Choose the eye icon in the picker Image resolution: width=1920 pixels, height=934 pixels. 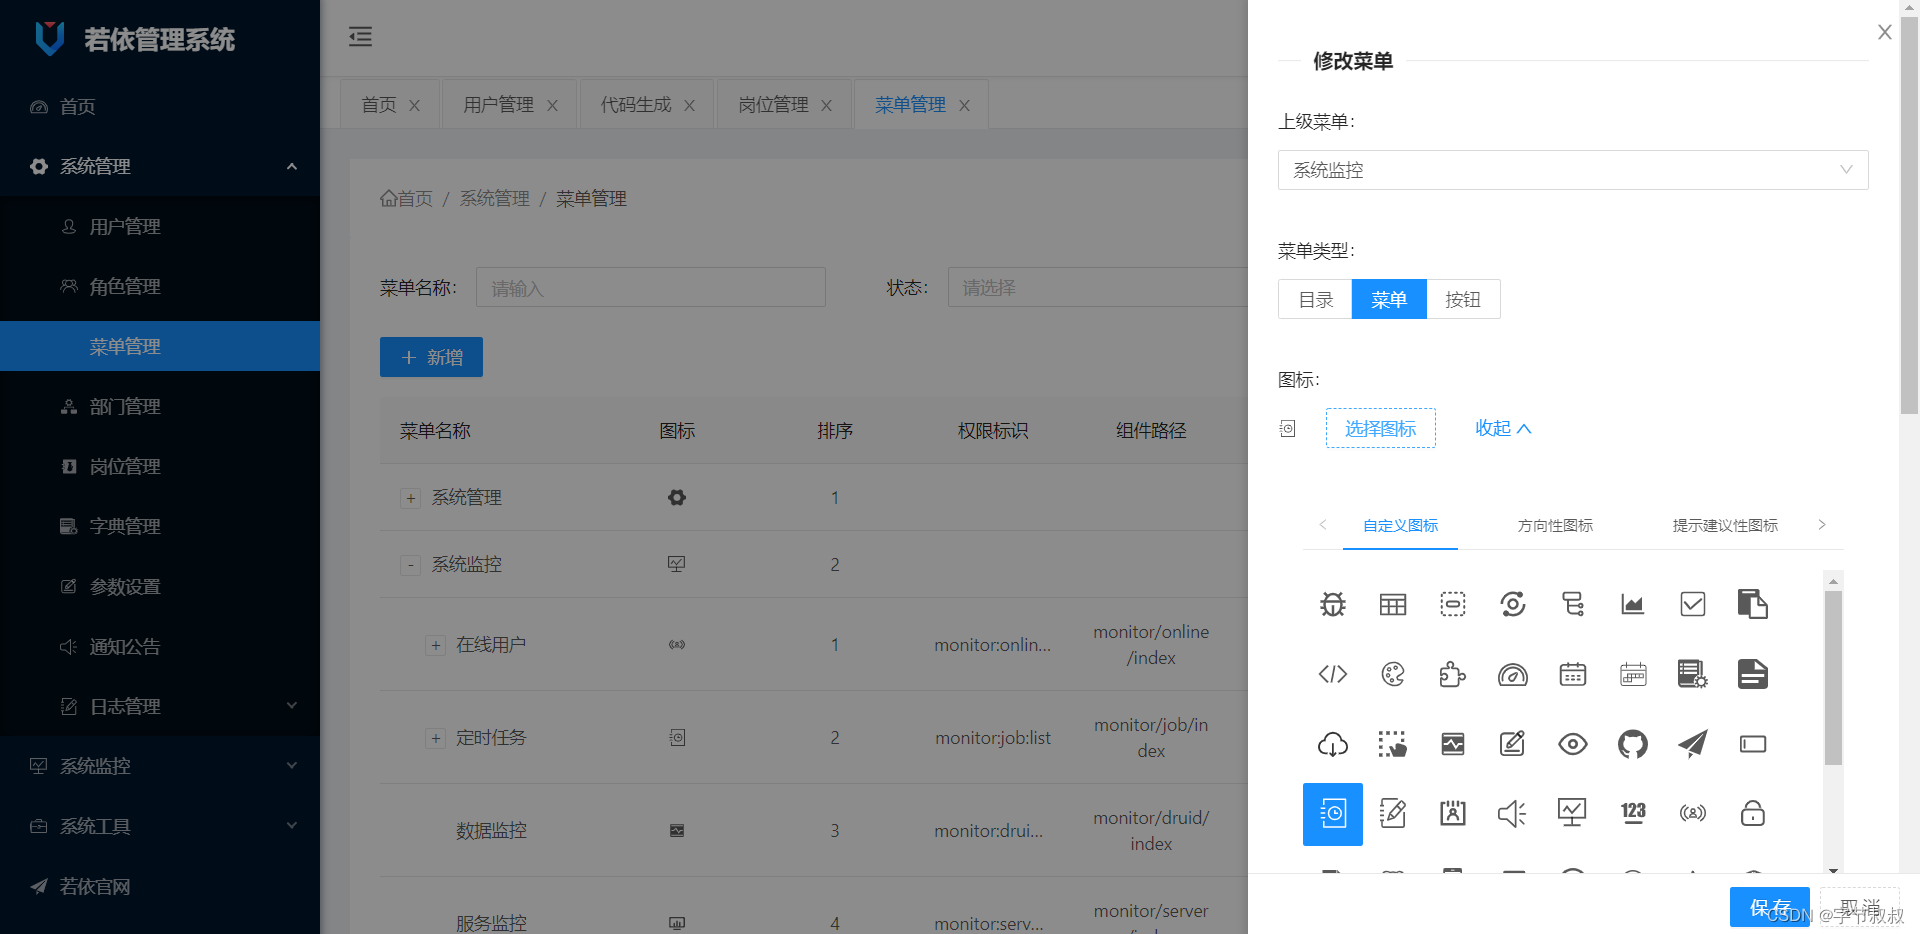coord(1572,743)
